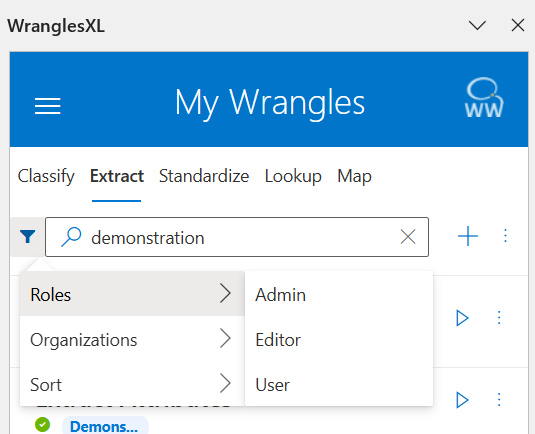
Task: Run the first wrangle with play icon
Action: point(462,318)
